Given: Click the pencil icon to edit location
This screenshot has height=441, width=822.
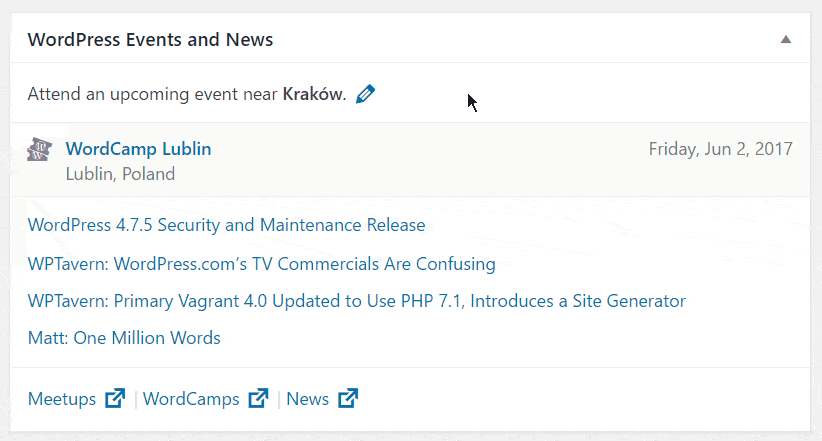Looking at the screenshot, I should (x=365, y=95).
